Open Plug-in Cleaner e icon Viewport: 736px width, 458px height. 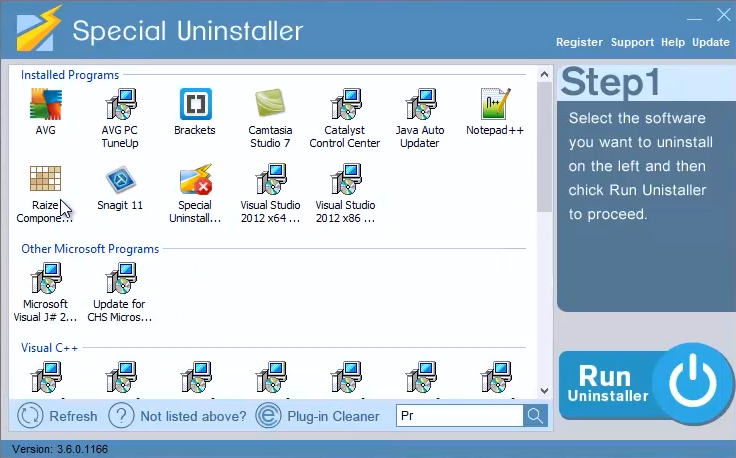tap(268, 416)
